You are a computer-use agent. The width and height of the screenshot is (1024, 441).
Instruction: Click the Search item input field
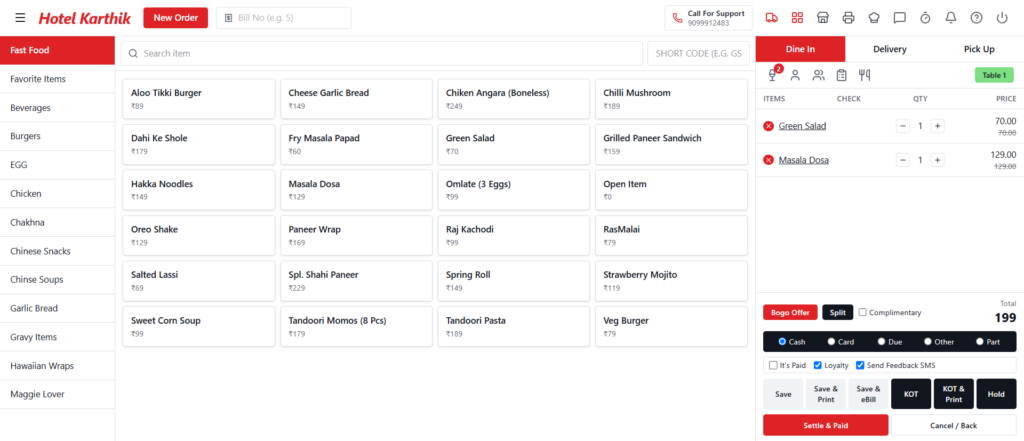coord(383,54)
